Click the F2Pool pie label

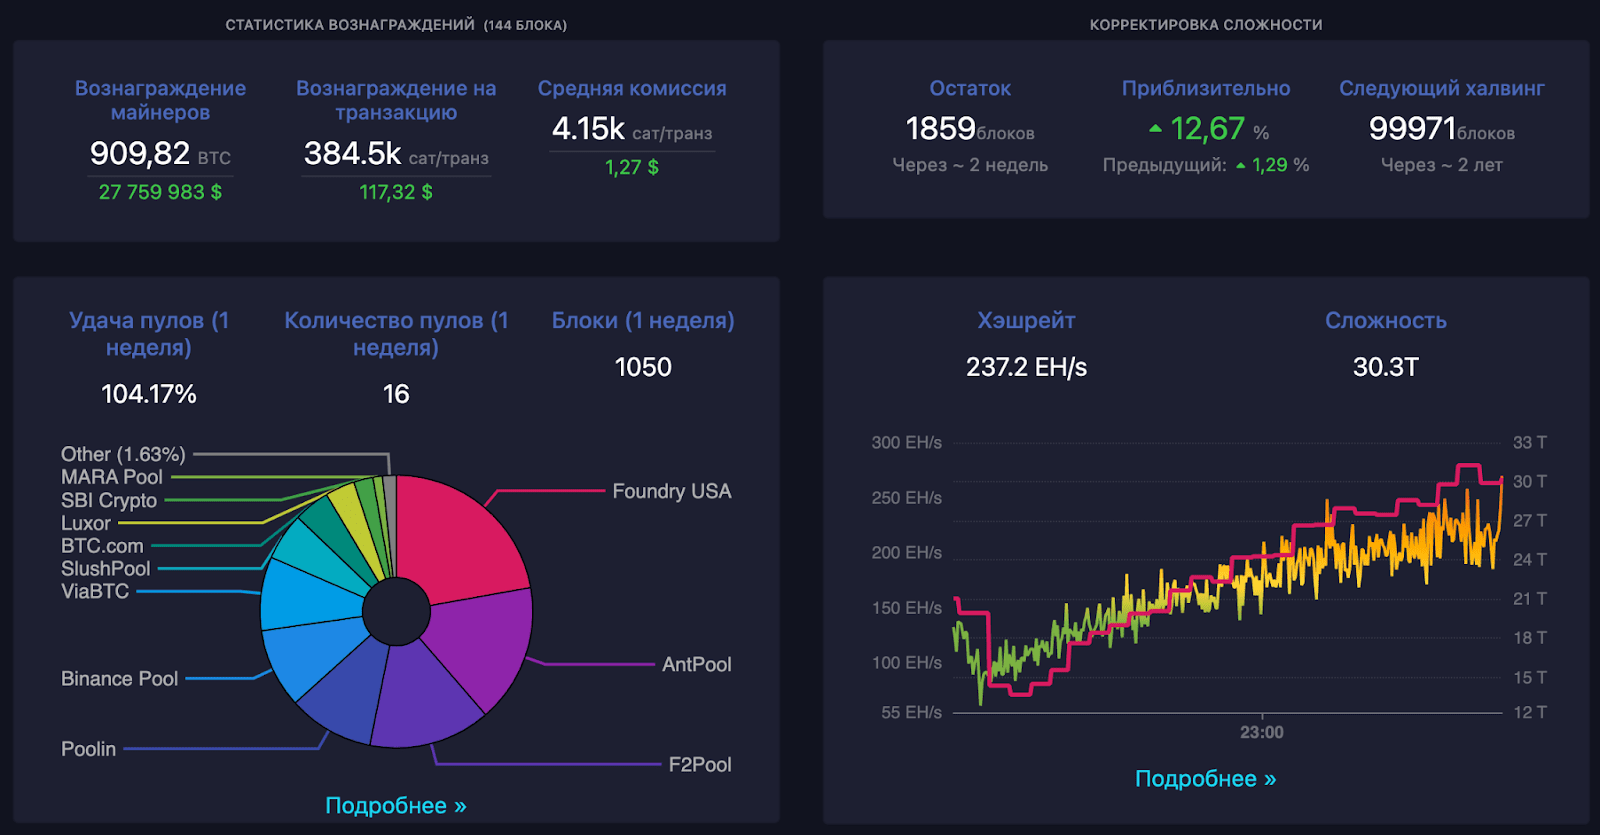700,764
